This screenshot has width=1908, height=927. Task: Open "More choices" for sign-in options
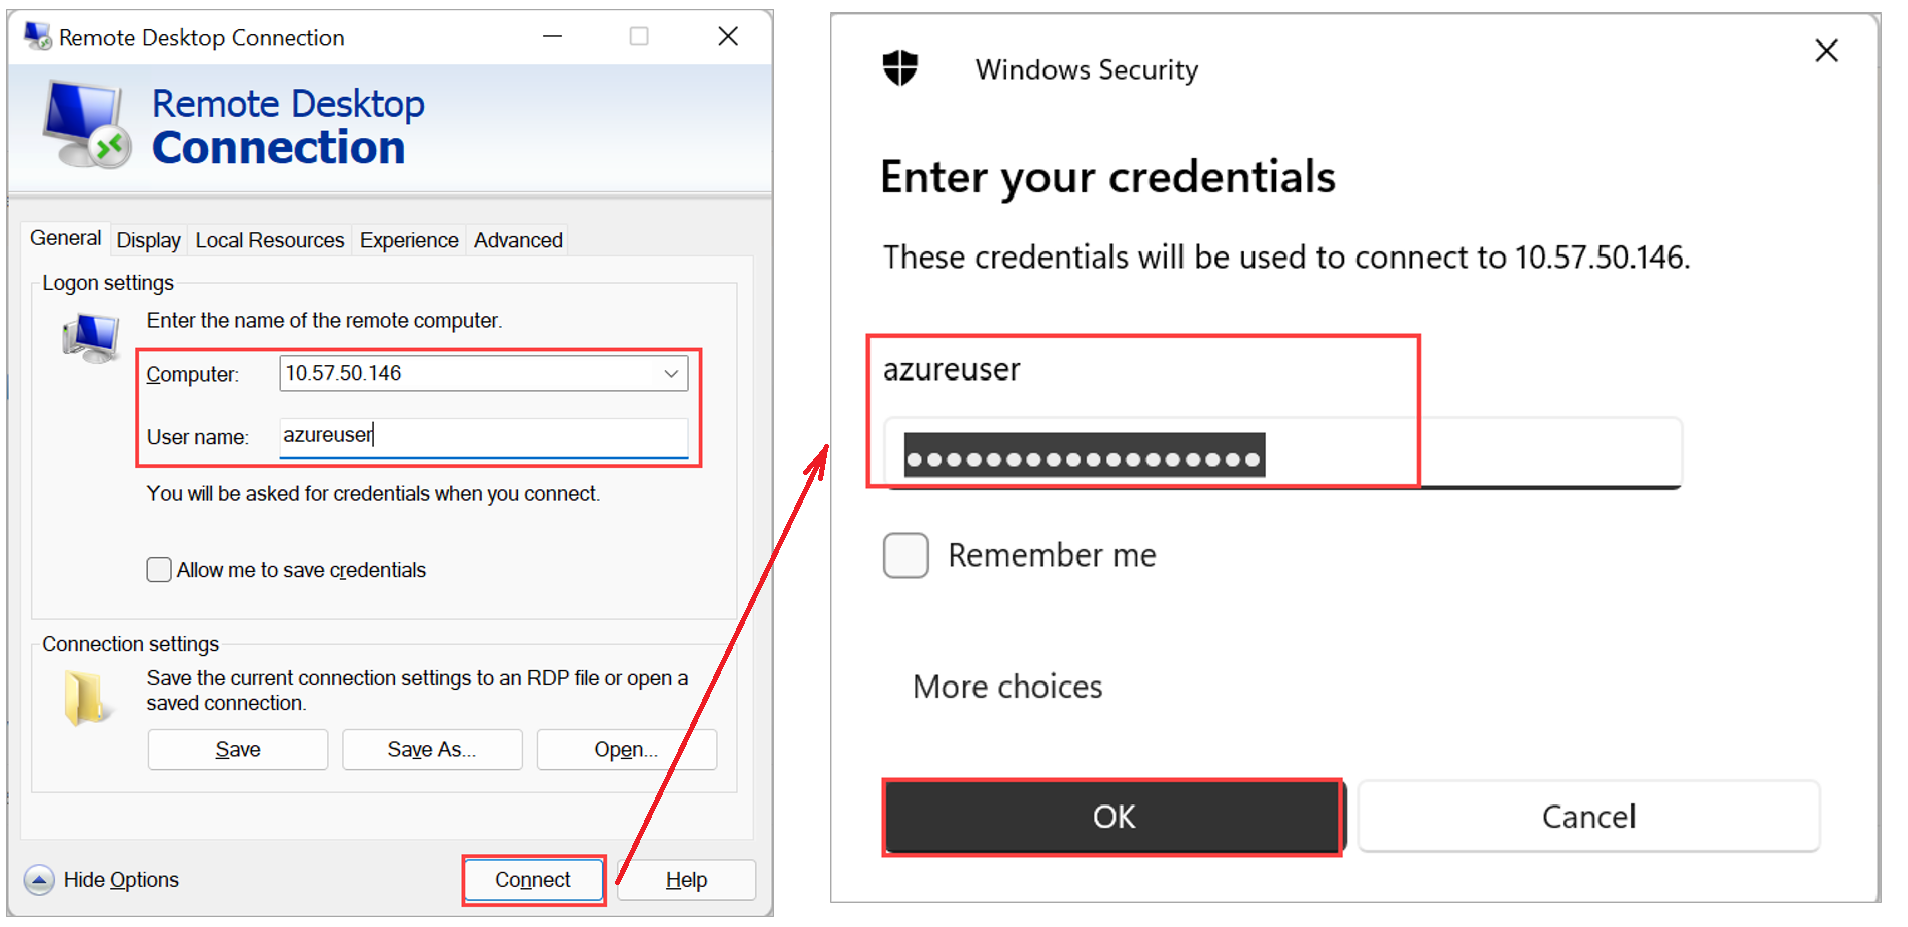1006,686
